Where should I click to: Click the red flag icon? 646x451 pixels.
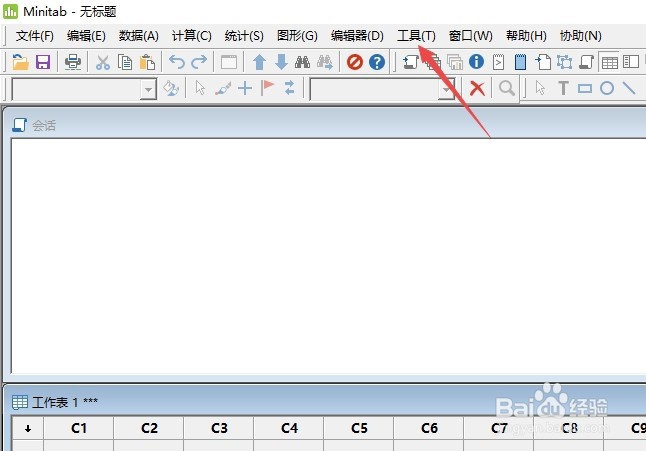tap(267, 88)
